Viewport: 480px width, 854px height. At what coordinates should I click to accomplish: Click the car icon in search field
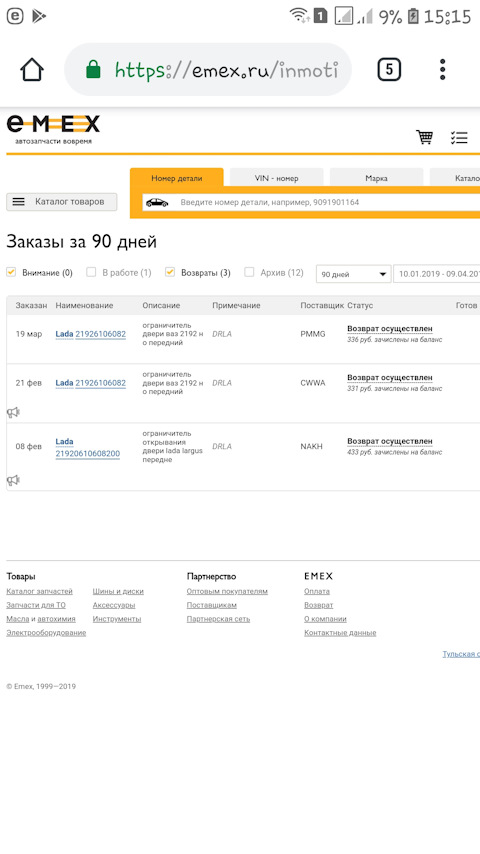157,203
